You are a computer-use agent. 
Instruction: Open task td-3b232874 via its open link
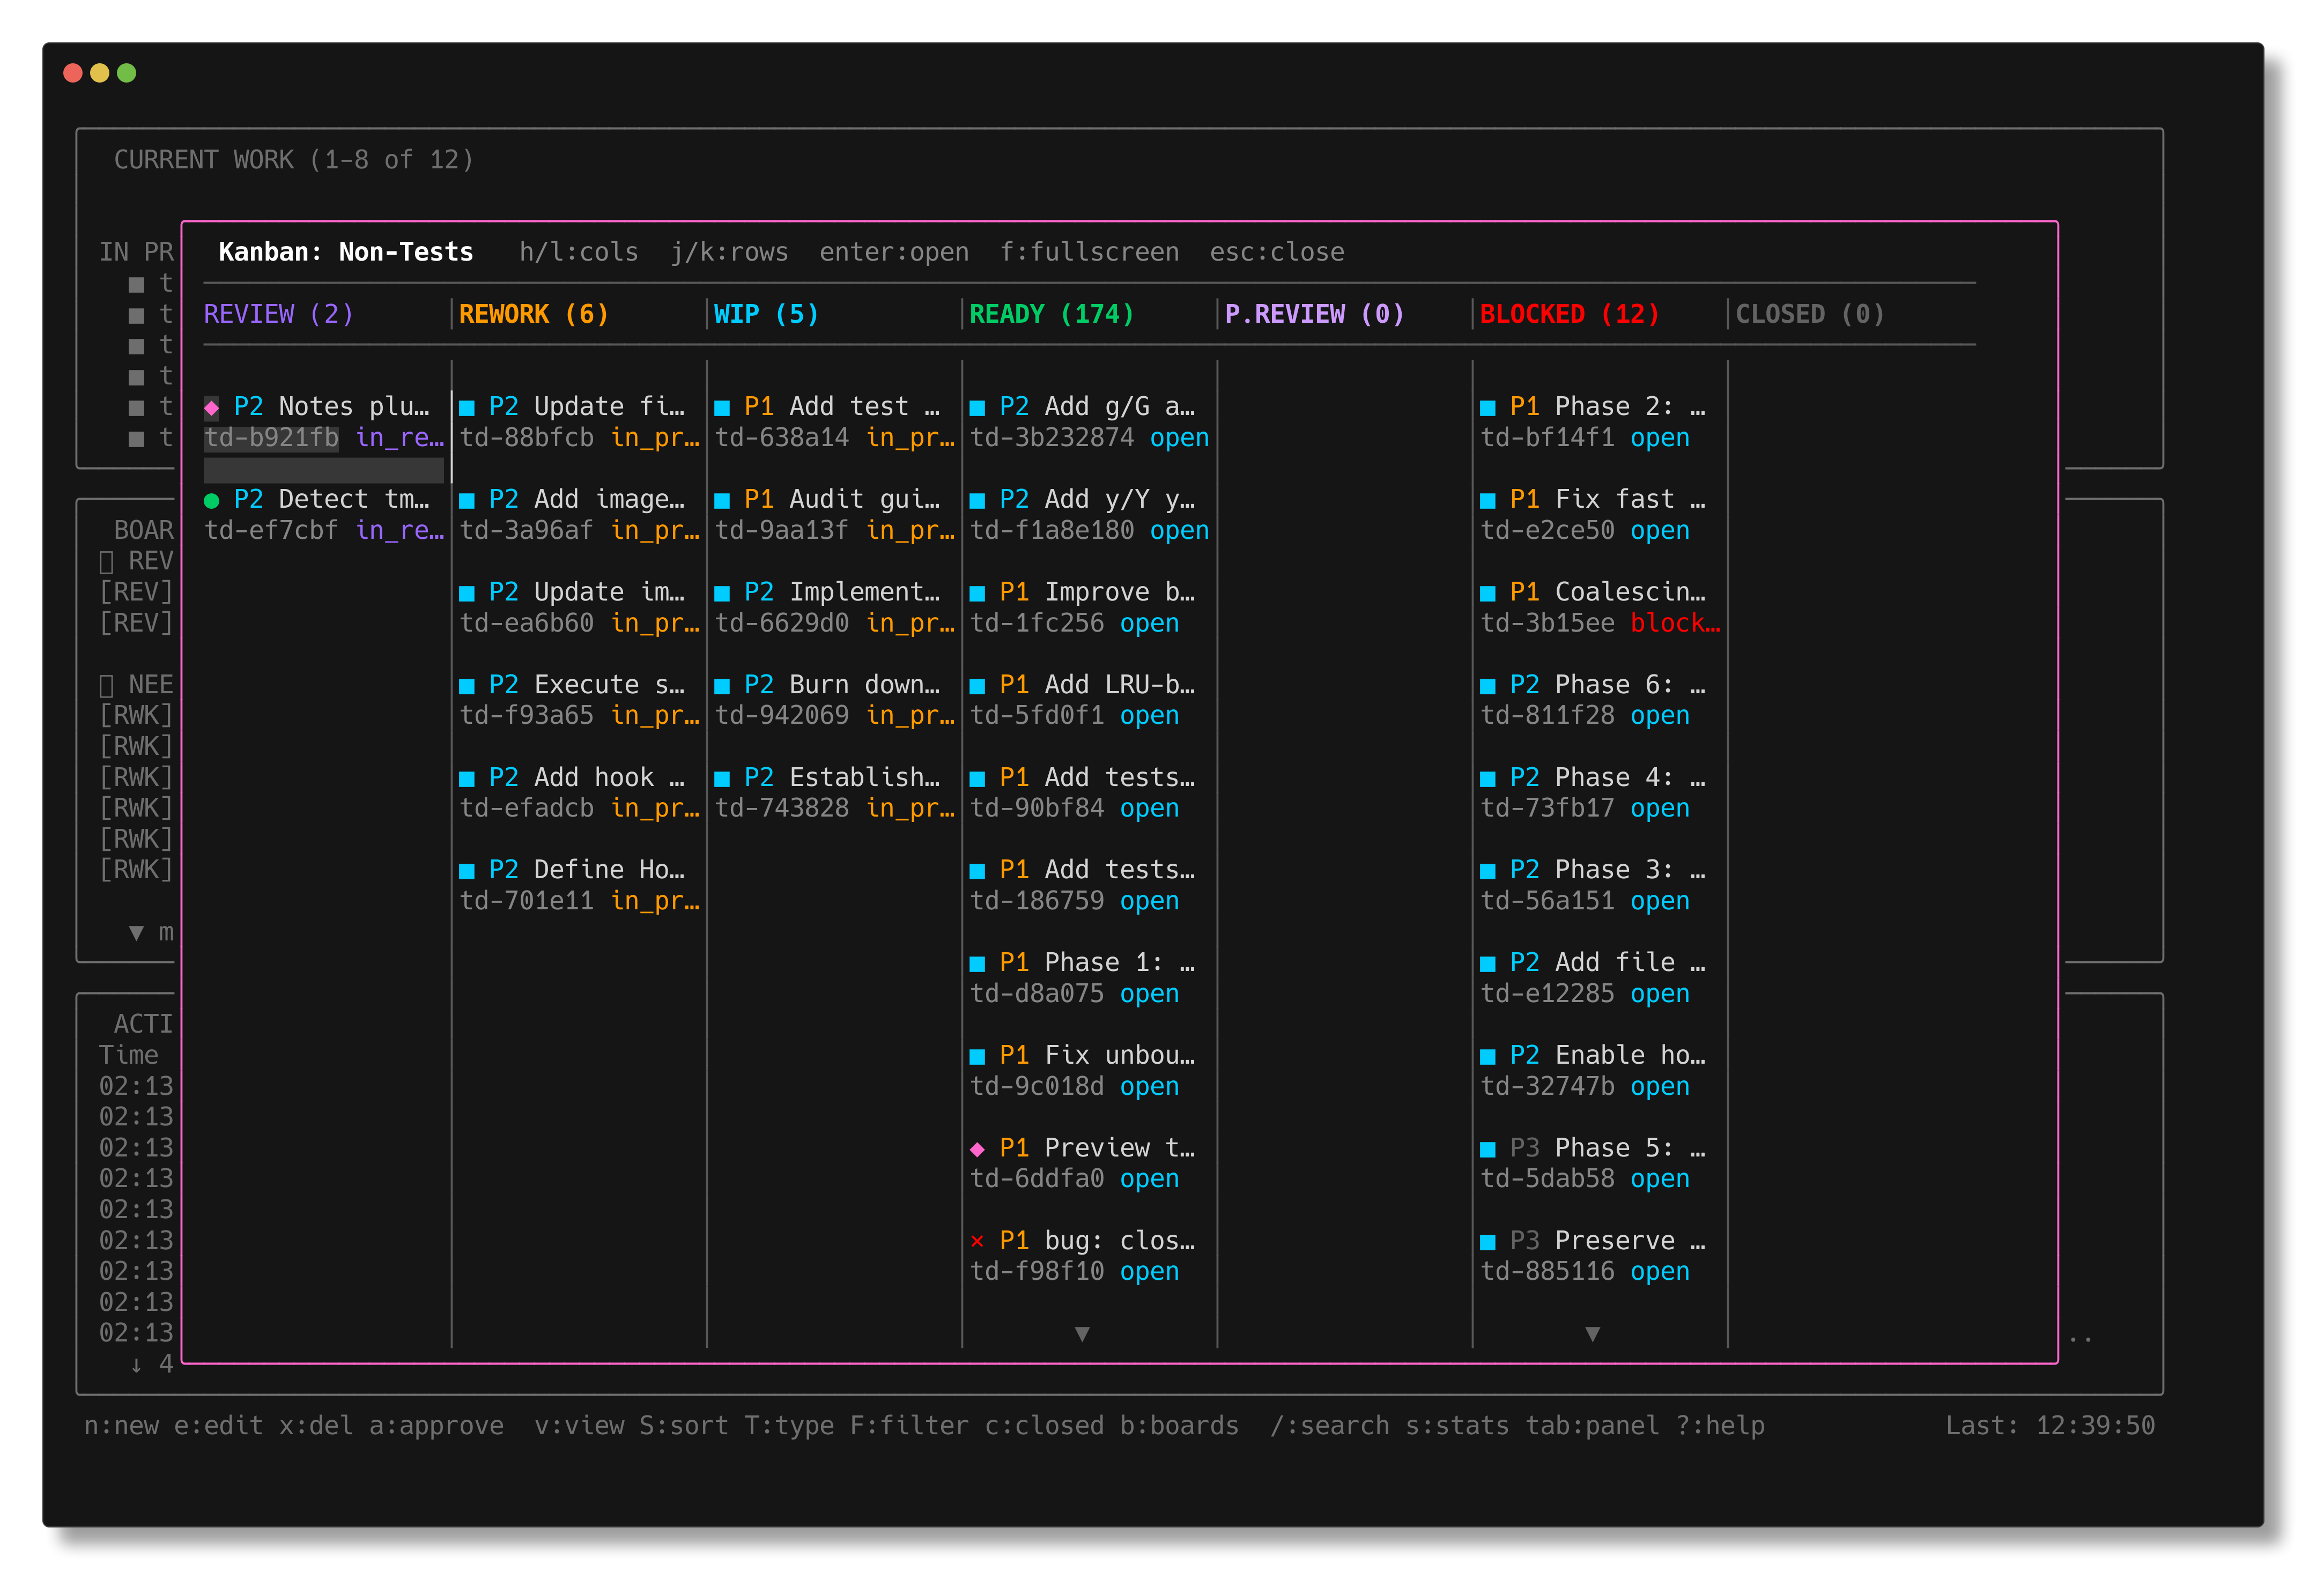click(x=1179, y=437)
